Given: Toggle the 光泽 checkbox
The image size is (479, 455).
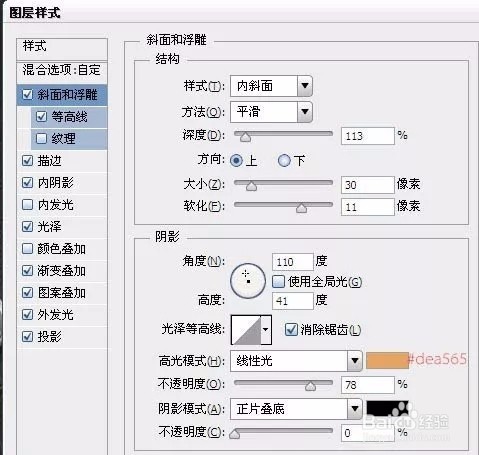Looking at the screenshot, I should [x=27, y=227].
